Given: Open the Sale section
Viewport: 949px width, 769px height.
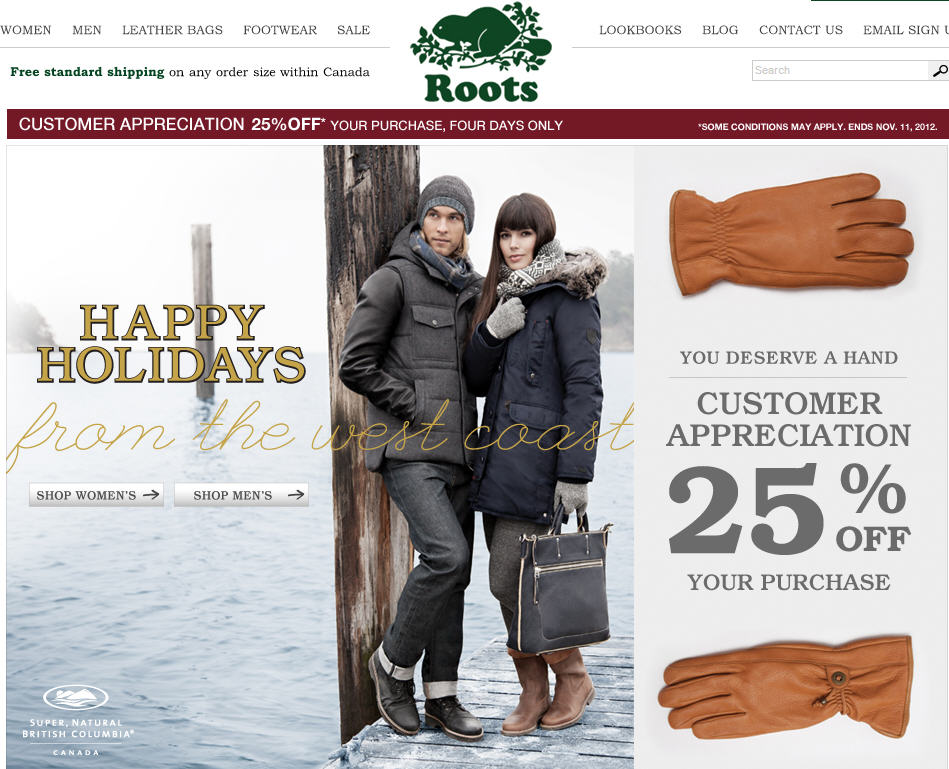Looking at the screenshot, I should click(353, 30).
